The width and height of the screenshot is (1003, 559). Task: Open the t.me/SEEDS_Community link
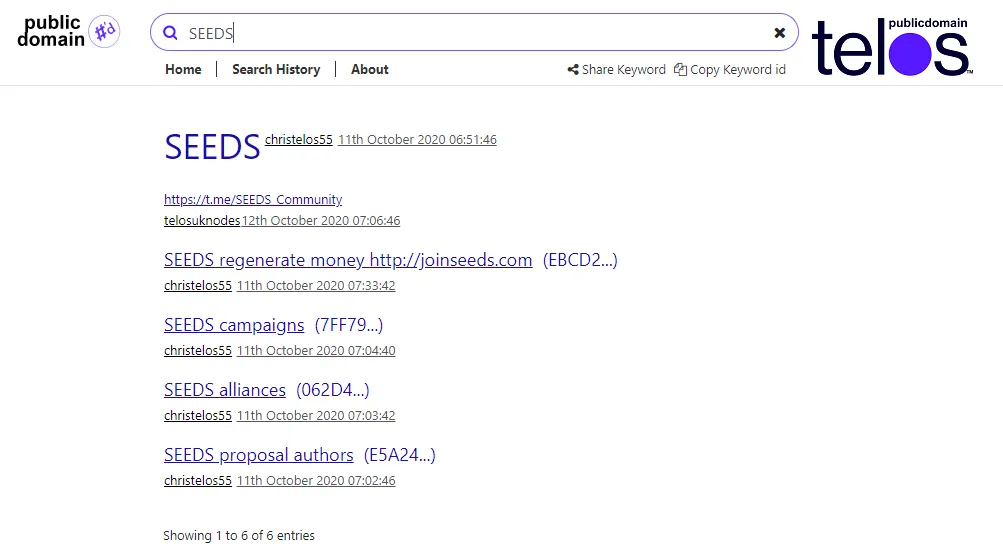tap(253, 200)
